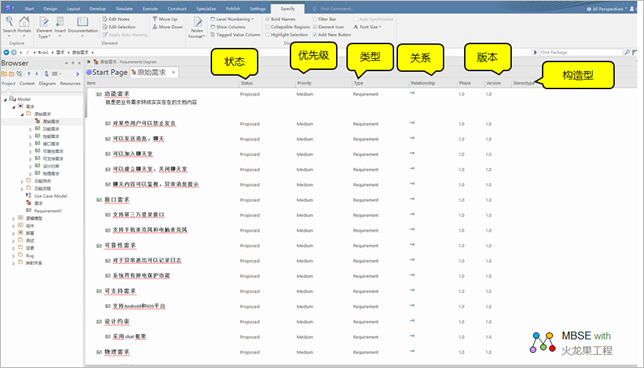644x368 pixels.
Task: Open the Notes Format ribbon button
Action: pos(197,27)
